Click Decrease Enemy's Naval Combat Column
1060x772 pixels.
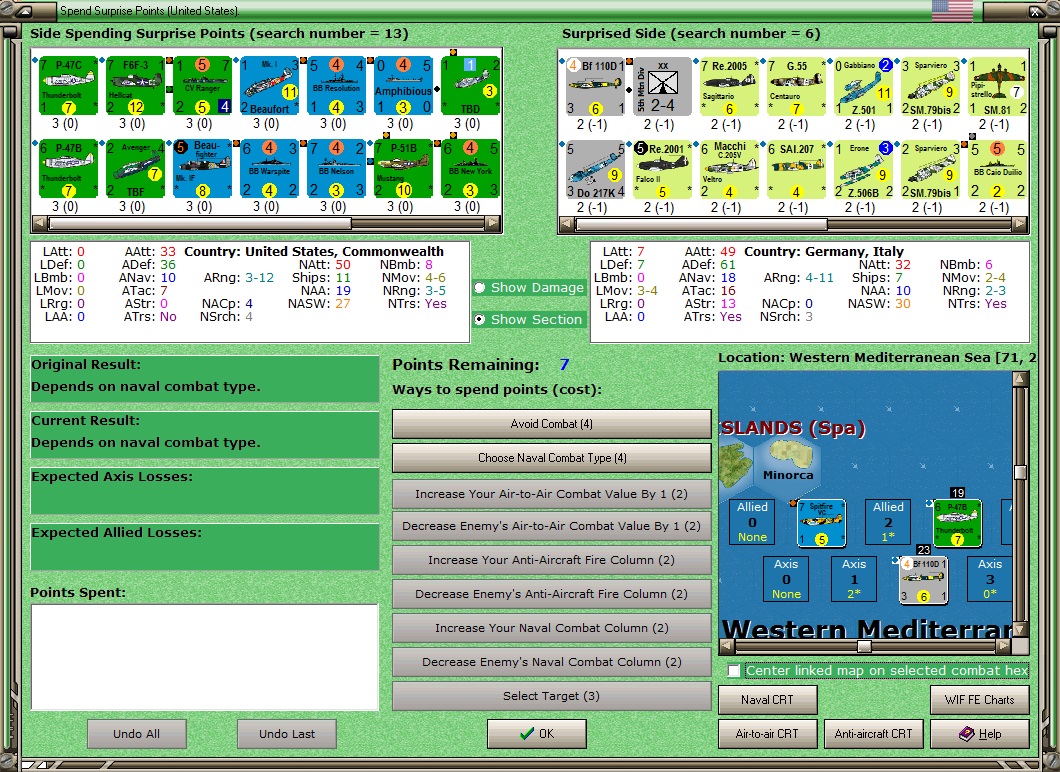pos(552,662)
